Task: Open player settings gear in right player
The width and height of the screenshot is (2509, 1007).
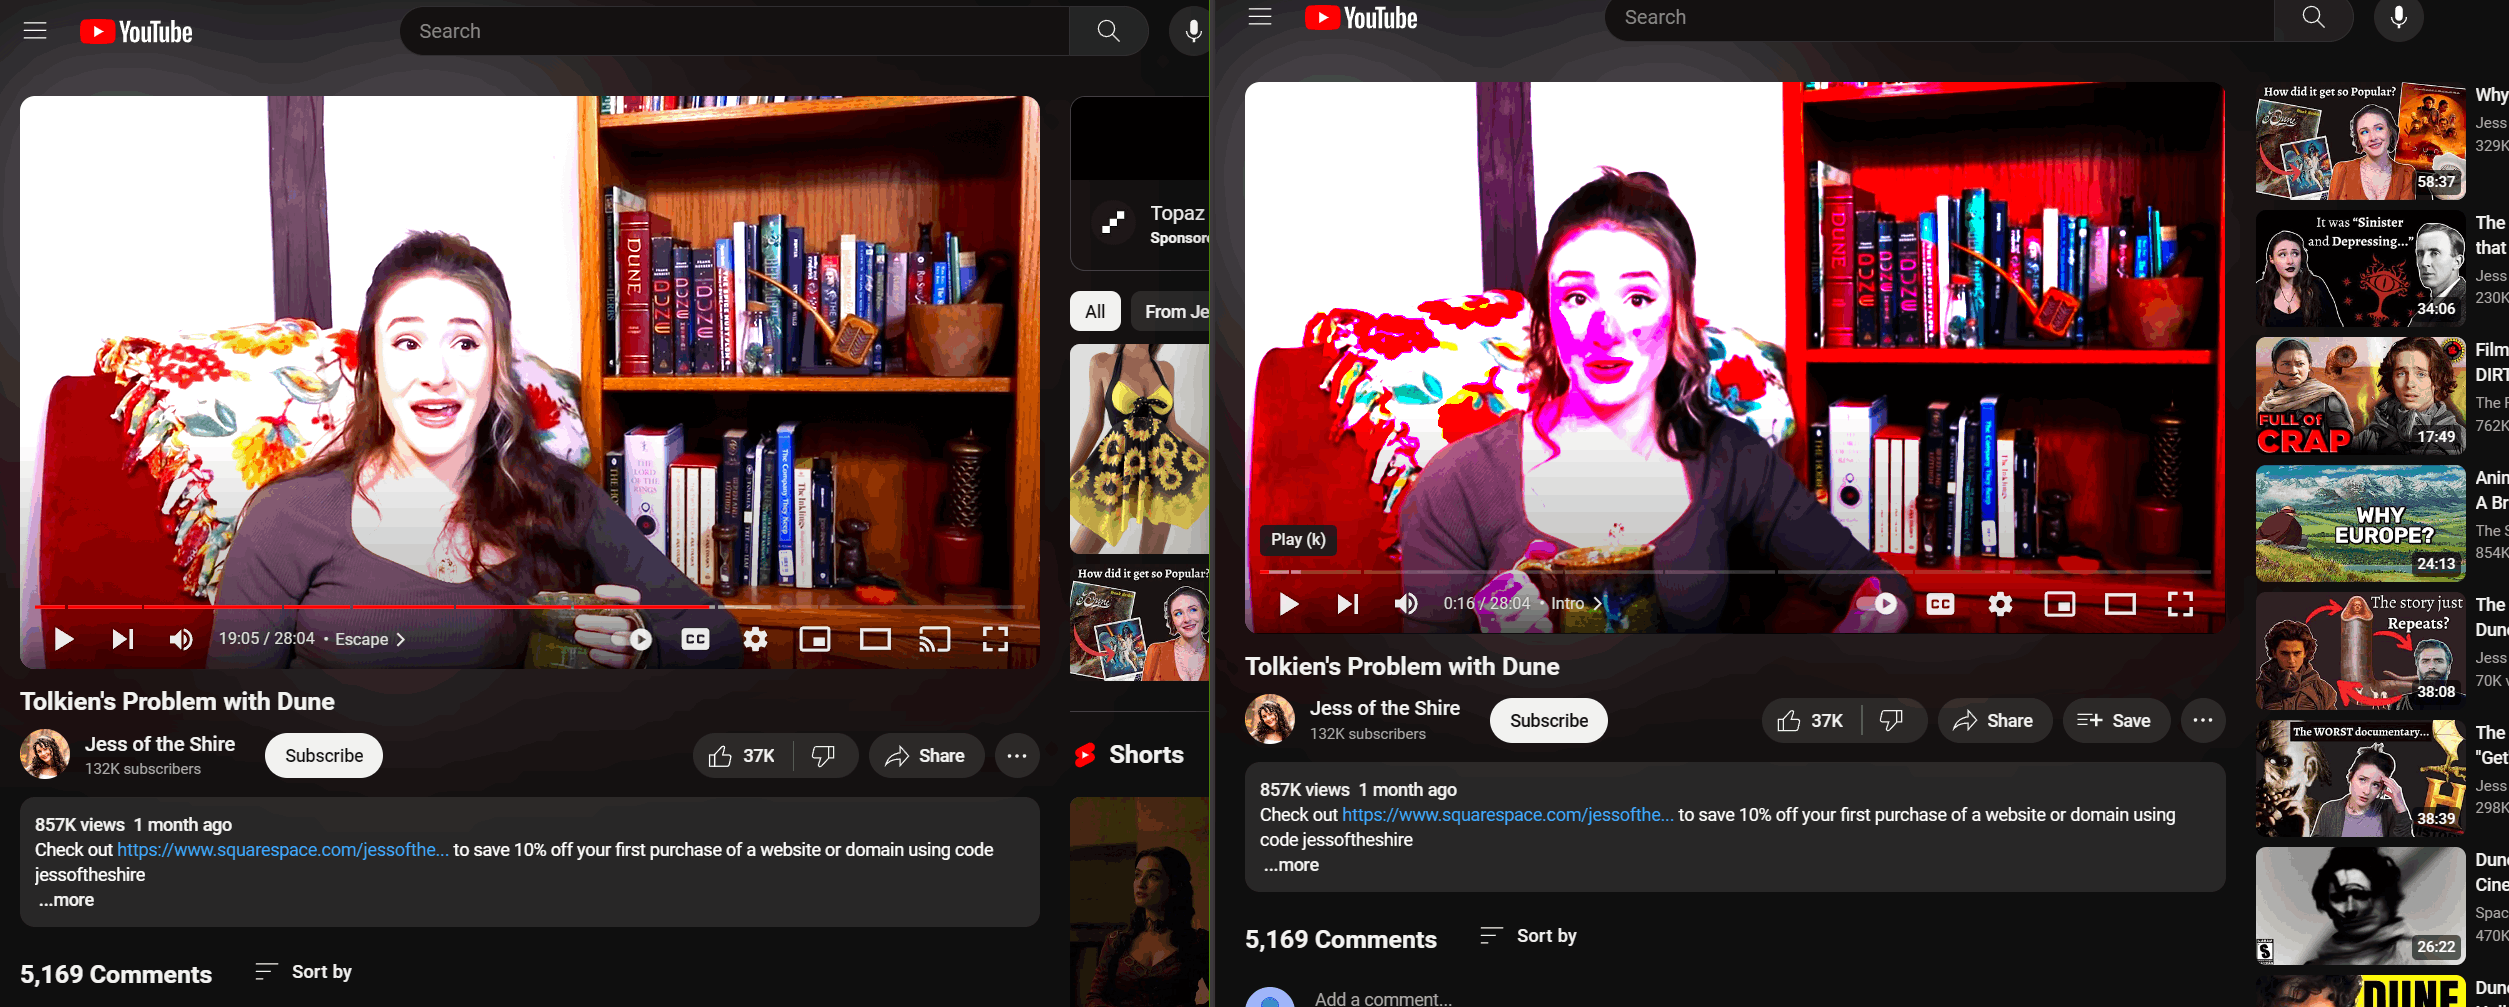Action: click(2000, 604)
